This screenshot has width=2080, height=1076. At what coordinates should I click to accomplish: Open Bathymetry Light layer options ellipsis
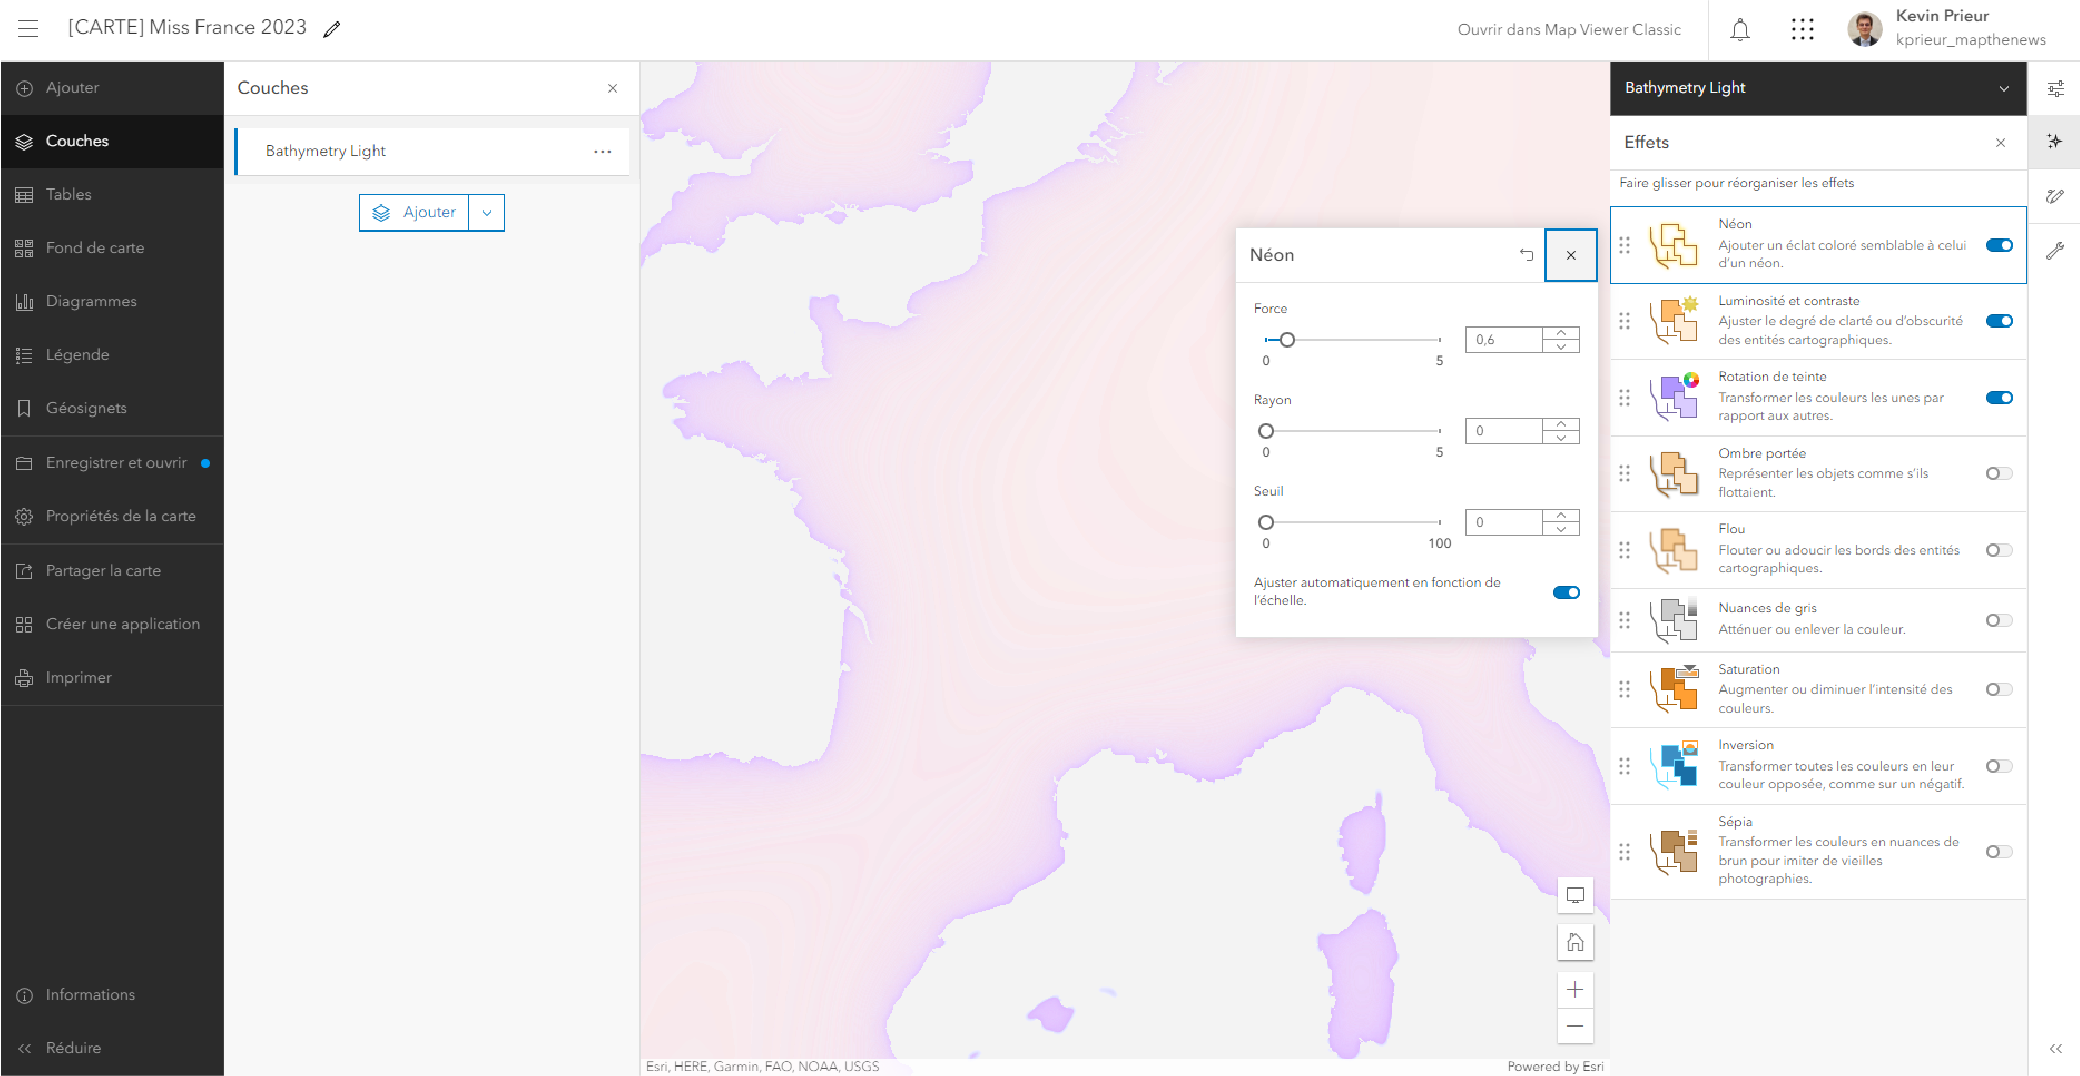click(602, 152)
